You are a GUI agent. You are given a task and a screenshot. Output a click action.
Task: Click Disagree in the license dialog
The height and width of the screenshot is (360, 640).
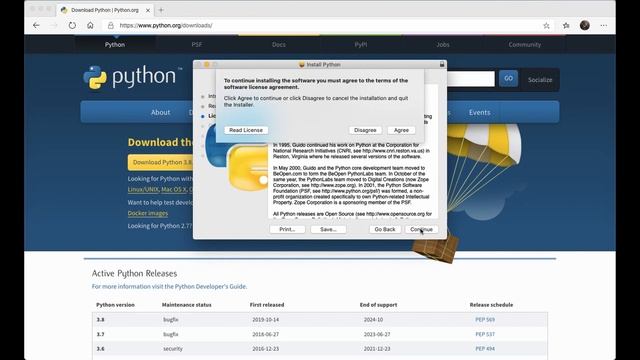[365, 130]
